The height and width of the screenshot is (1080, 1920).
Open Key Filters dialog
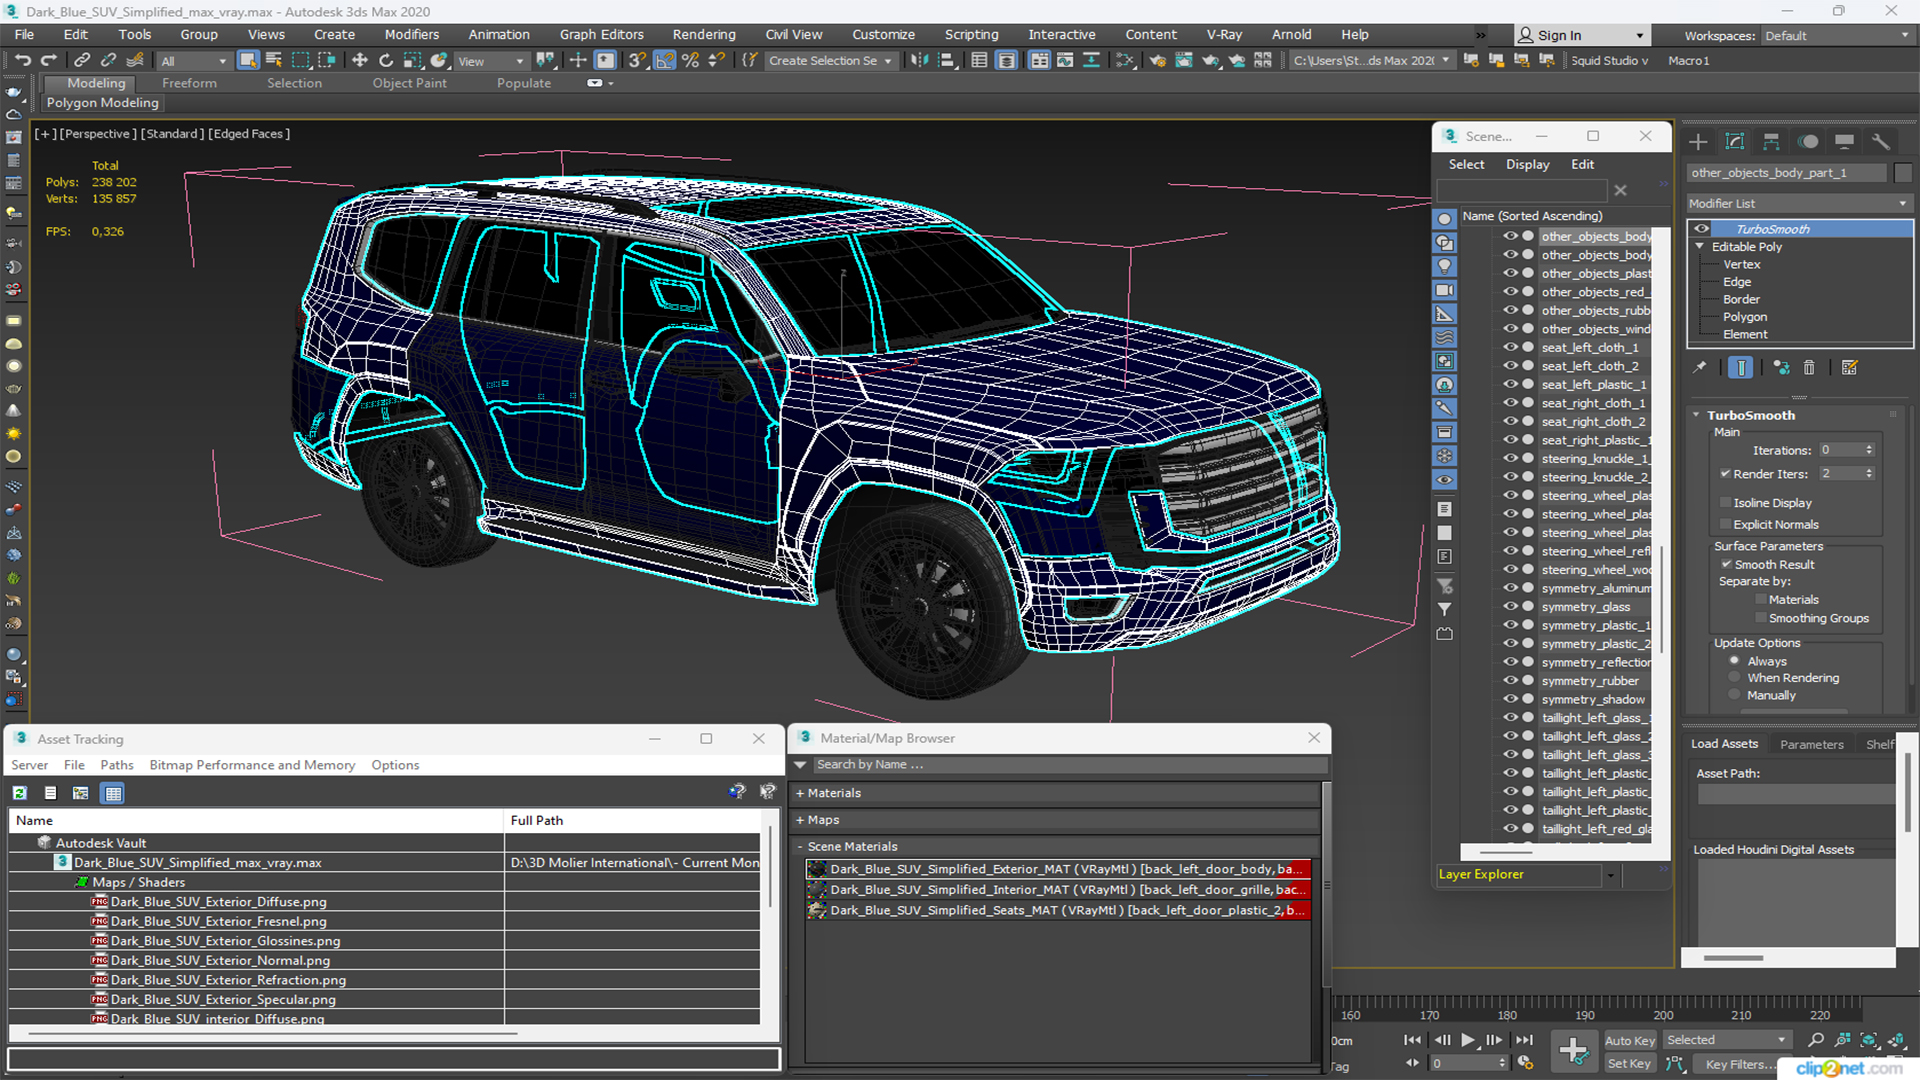pyautogui.click(x=1740, y=1064)
